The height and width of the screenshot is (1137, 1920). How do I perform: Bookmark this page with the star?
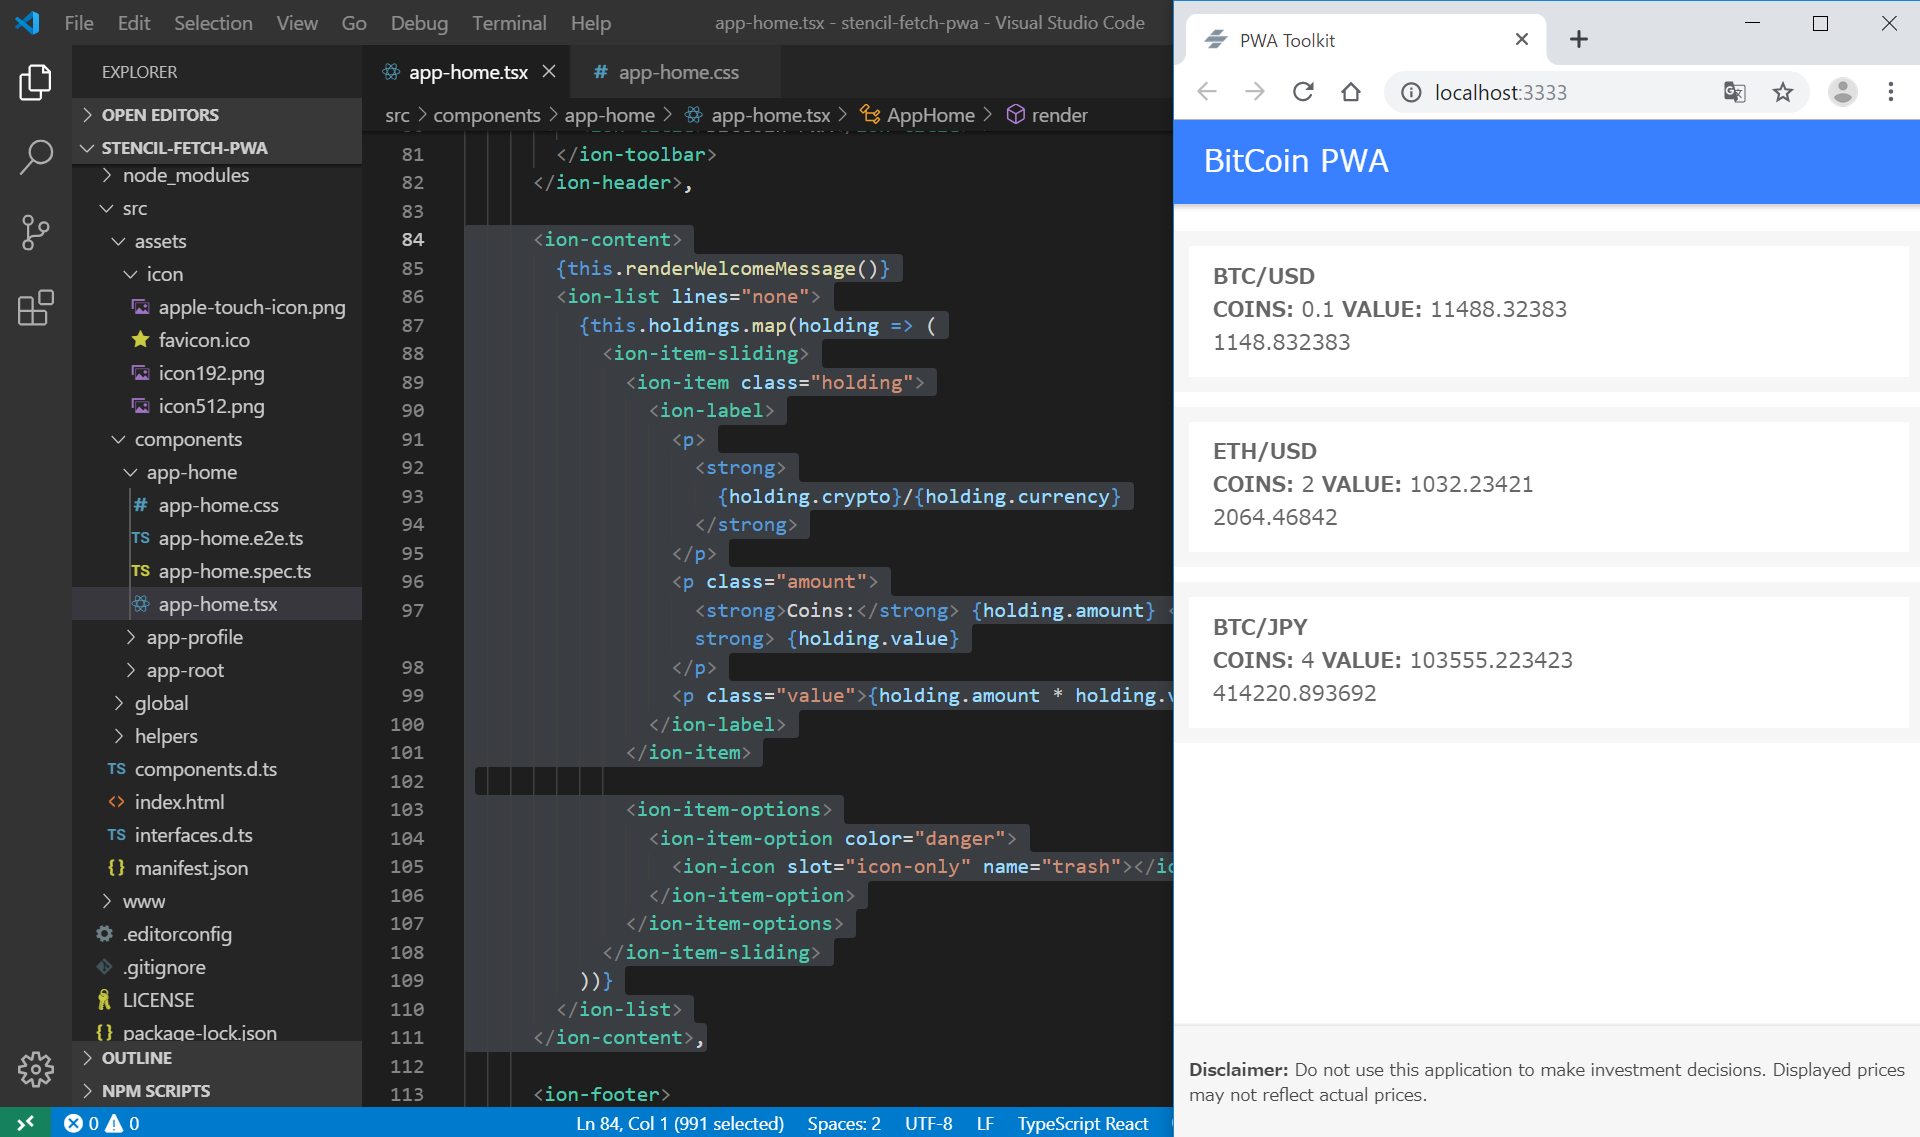(1783, 92)
